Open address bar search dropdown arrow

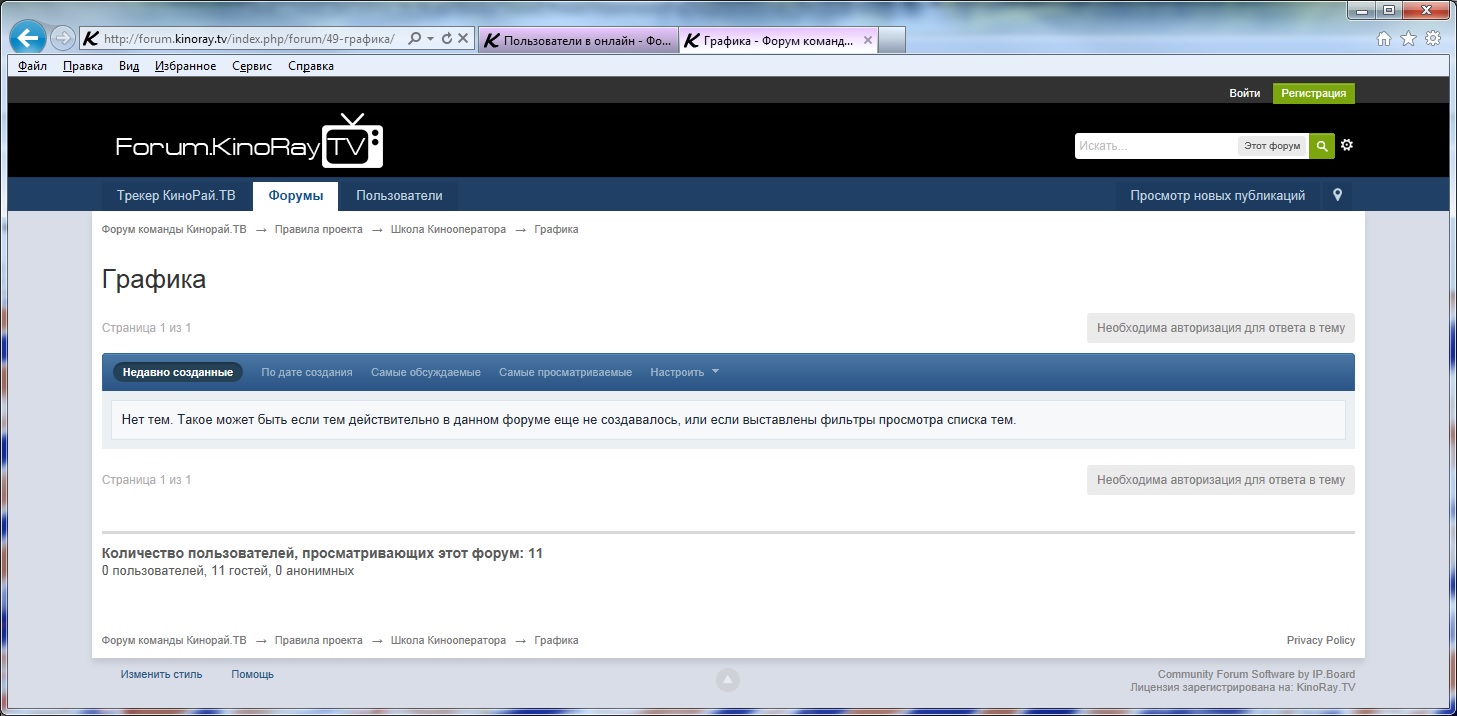(x=430, y=39)
